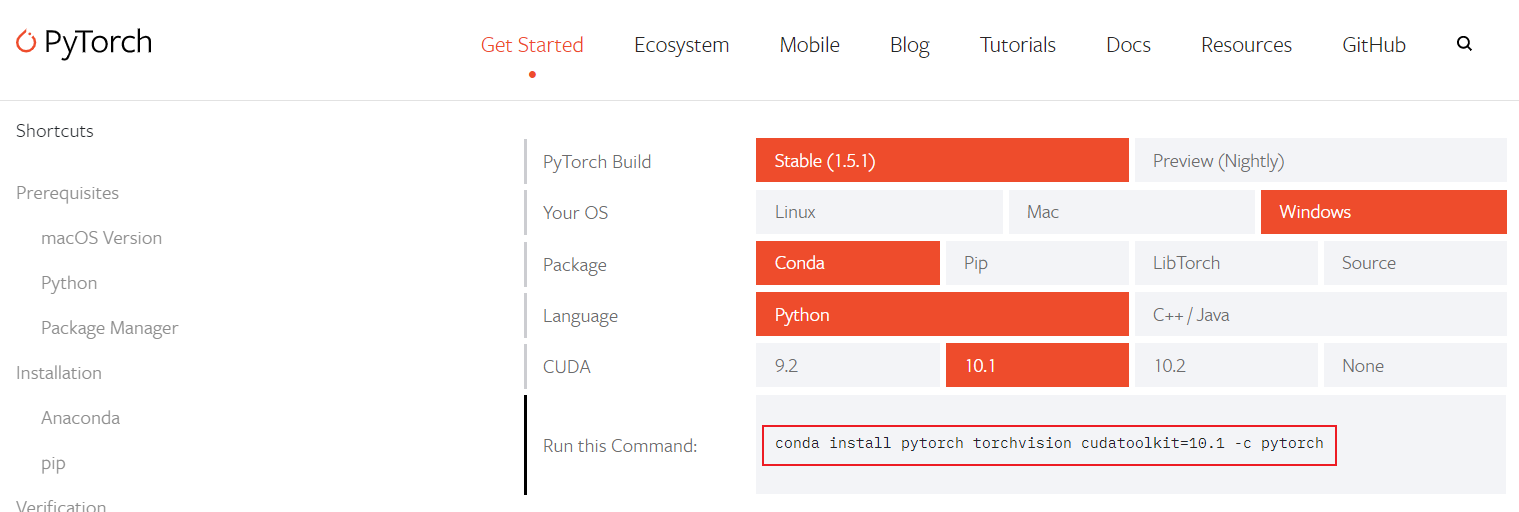
Task: Click the Language row label
Action: tap(580, 316)
